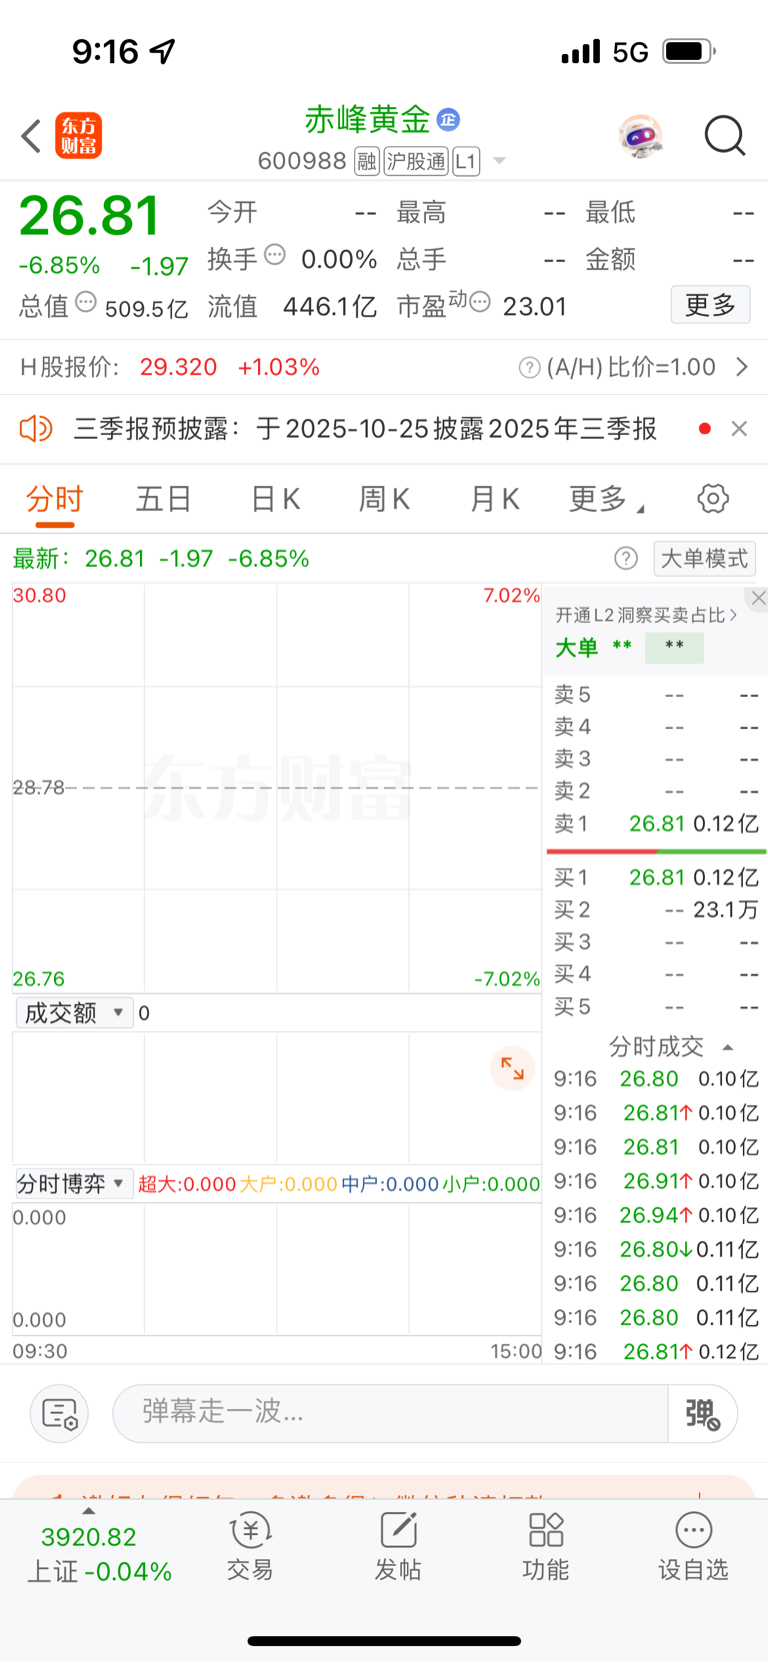Open the 功能 functions icon
768x1663 pixels.
click(546, 1547)
